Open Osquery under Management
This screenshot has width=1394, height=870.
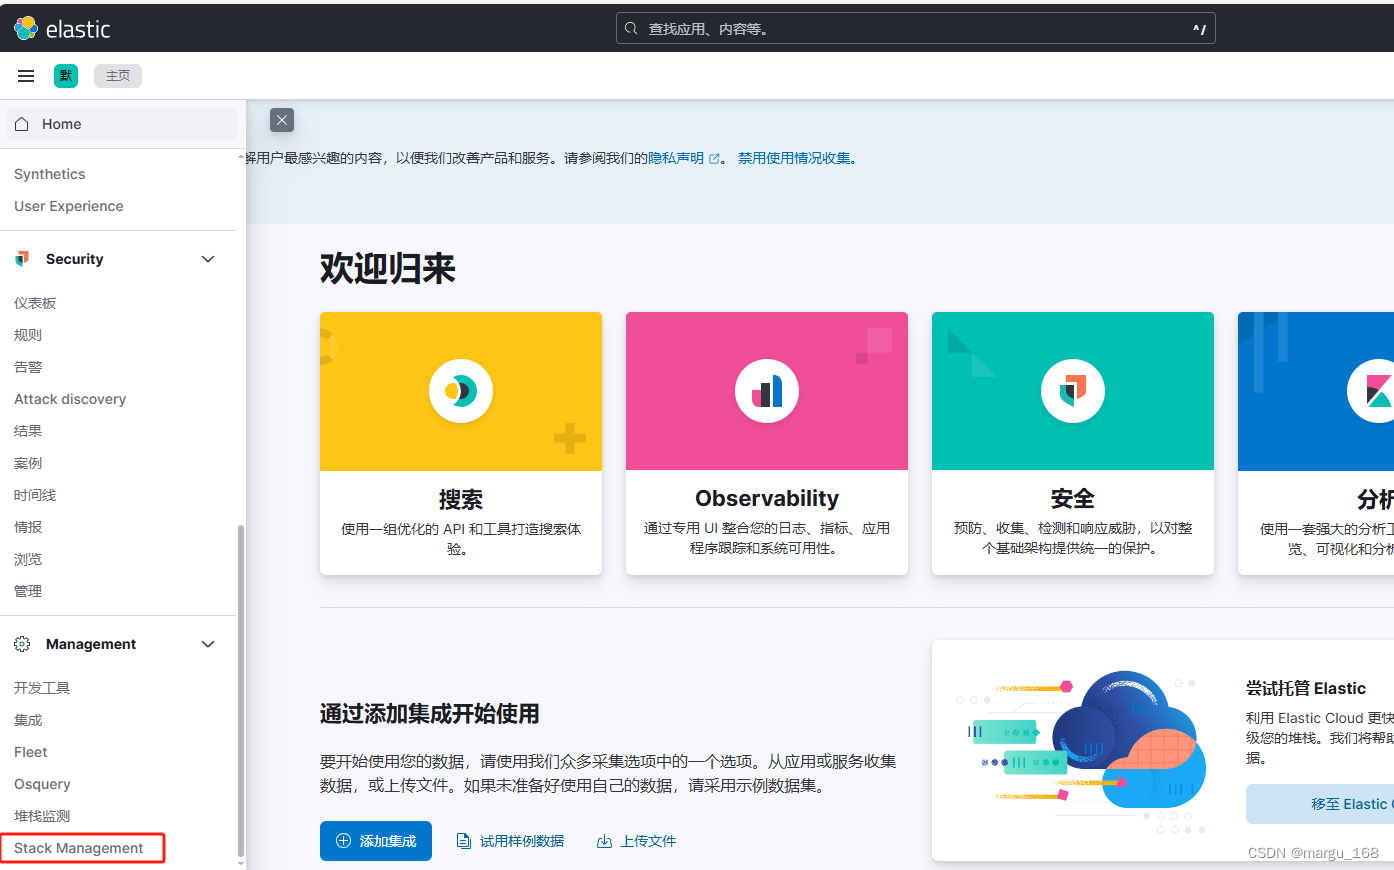(x=42, y=784)
